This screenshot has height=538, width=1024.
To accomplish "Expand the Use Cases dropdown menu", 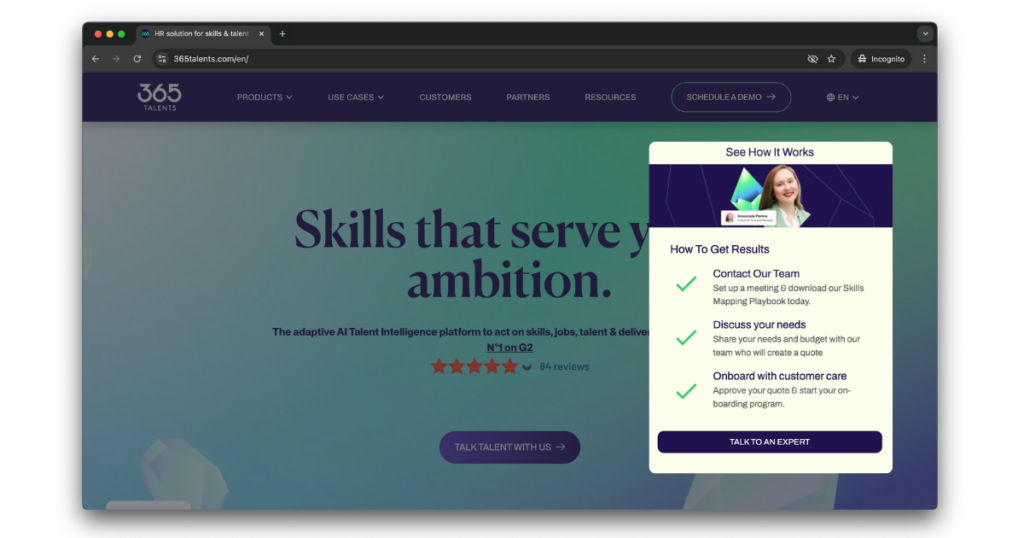I will pyautogui.click(x=356, y=97).
